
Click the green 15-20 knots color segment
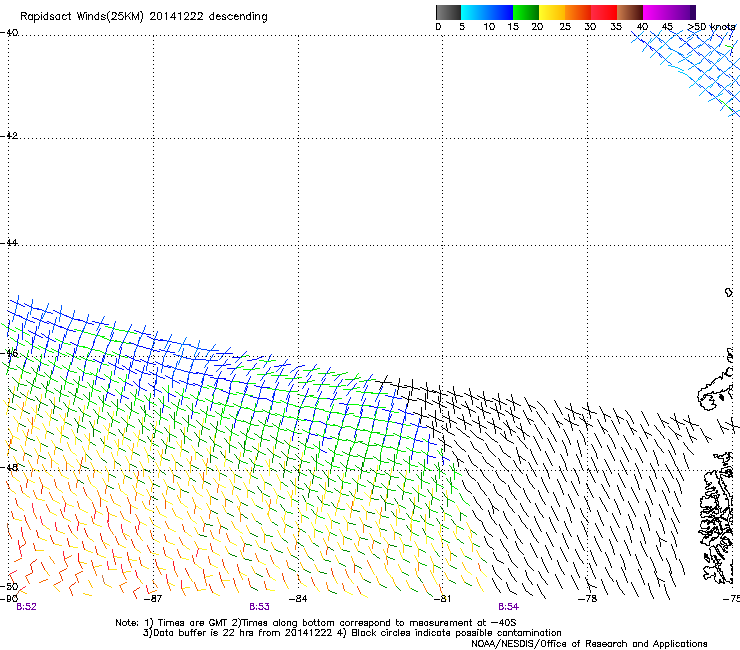coord(526,12)
